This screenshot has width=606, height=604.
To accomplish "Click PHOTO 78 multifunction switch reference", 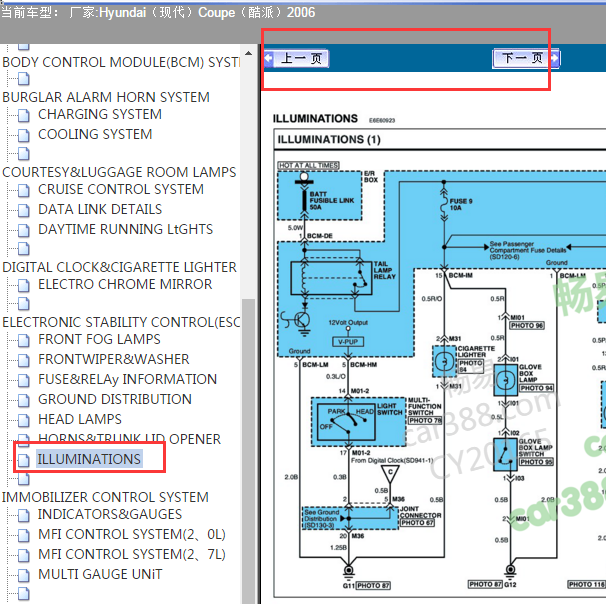I will [425, 420].
